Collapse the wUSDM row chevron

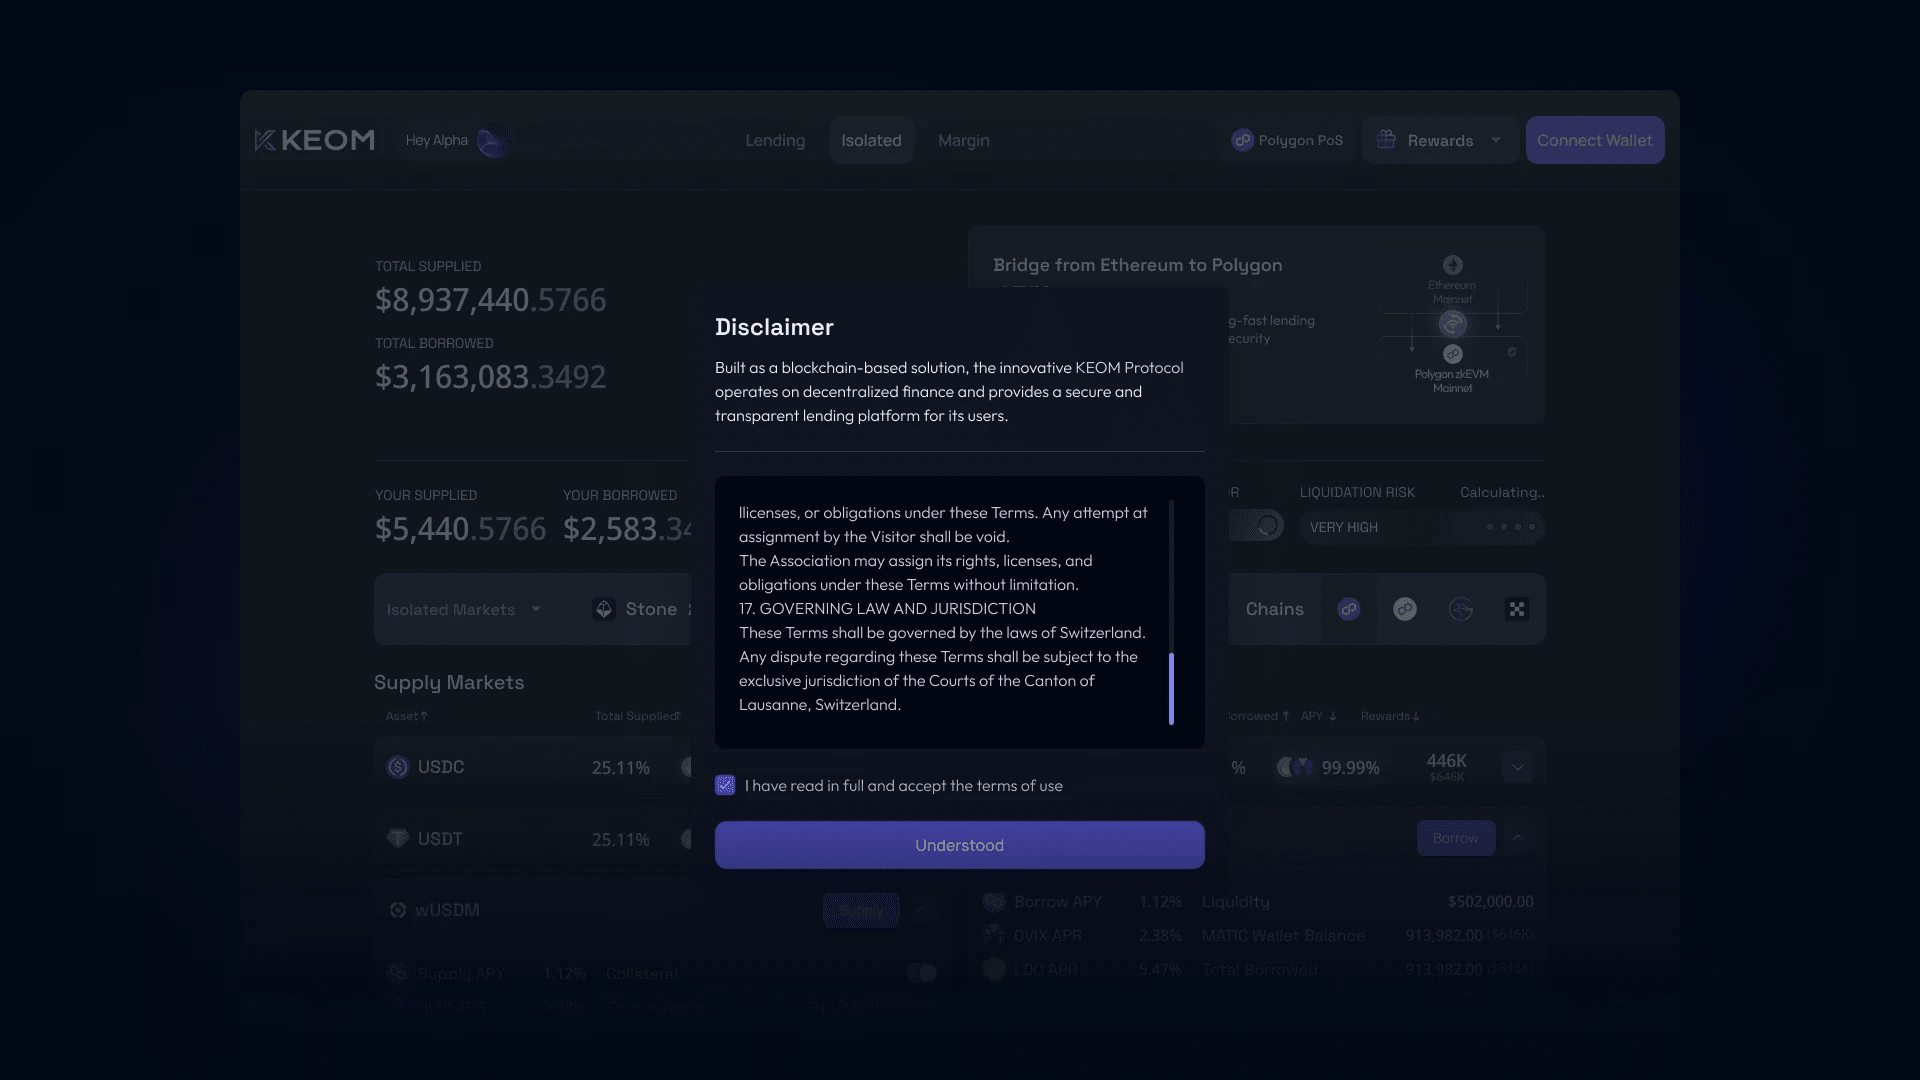(921, 910)
